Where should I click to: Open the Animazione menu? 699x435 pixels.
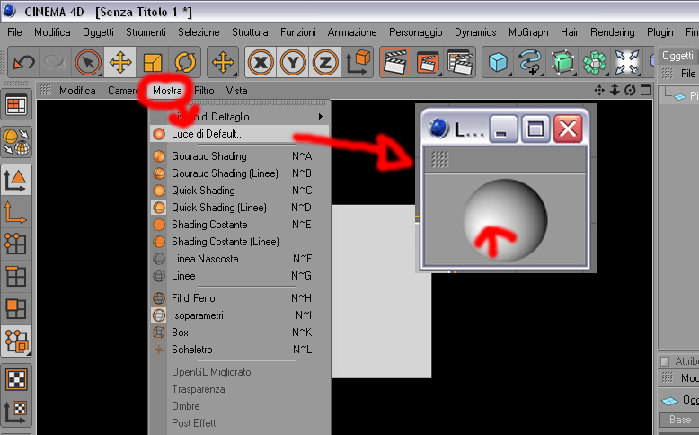click(352, 32)
